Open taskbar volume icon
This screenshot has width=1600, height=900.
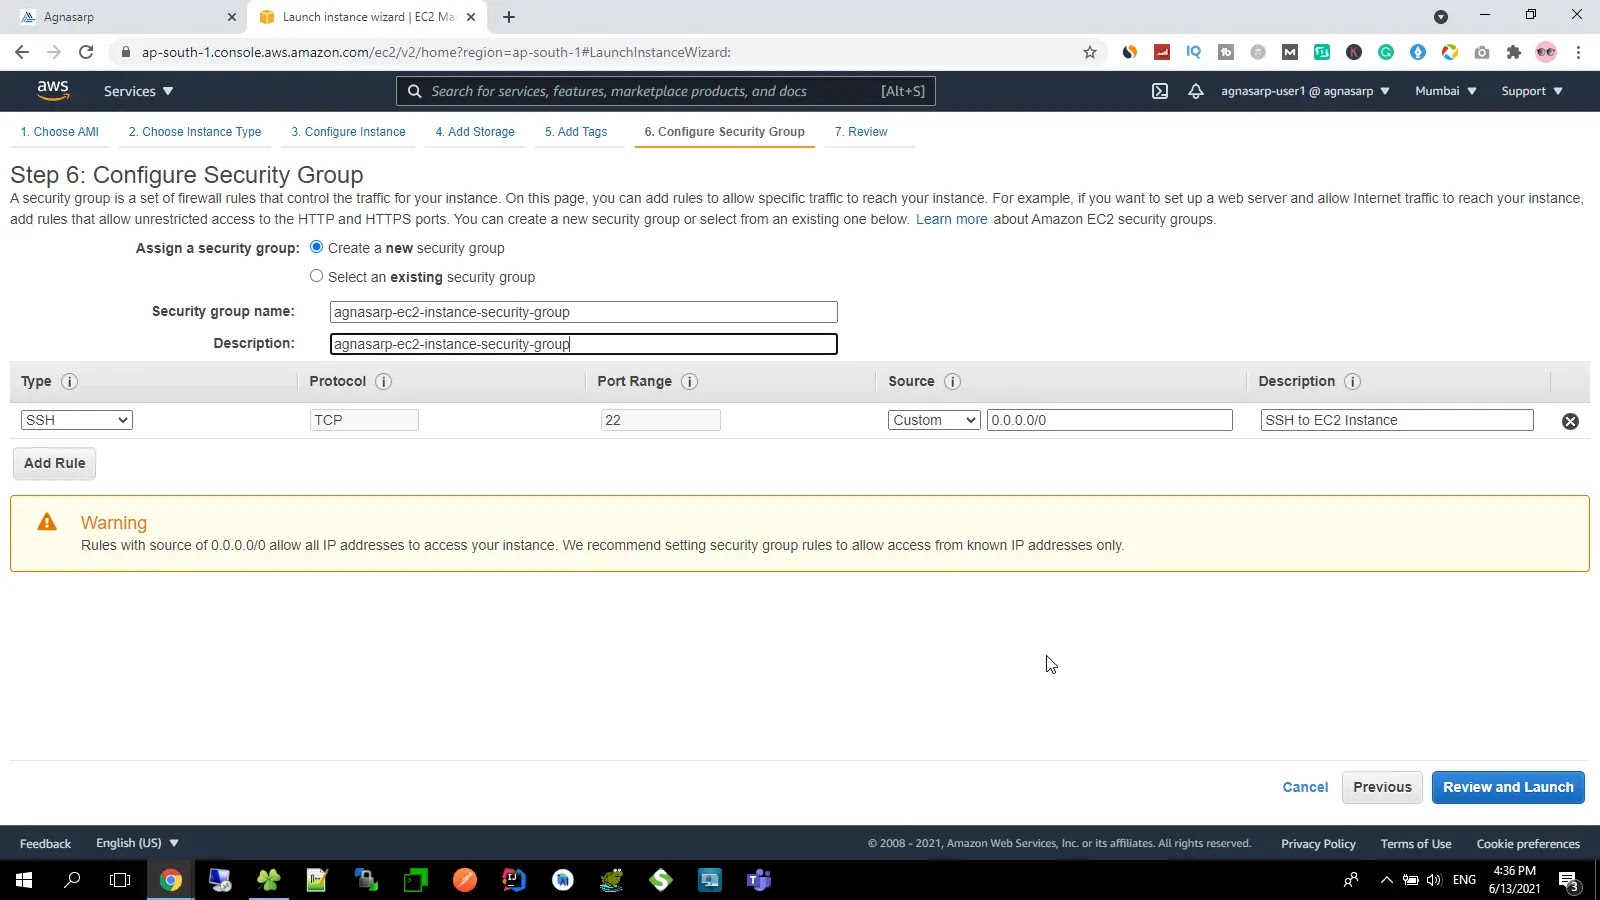point(1434,880)
